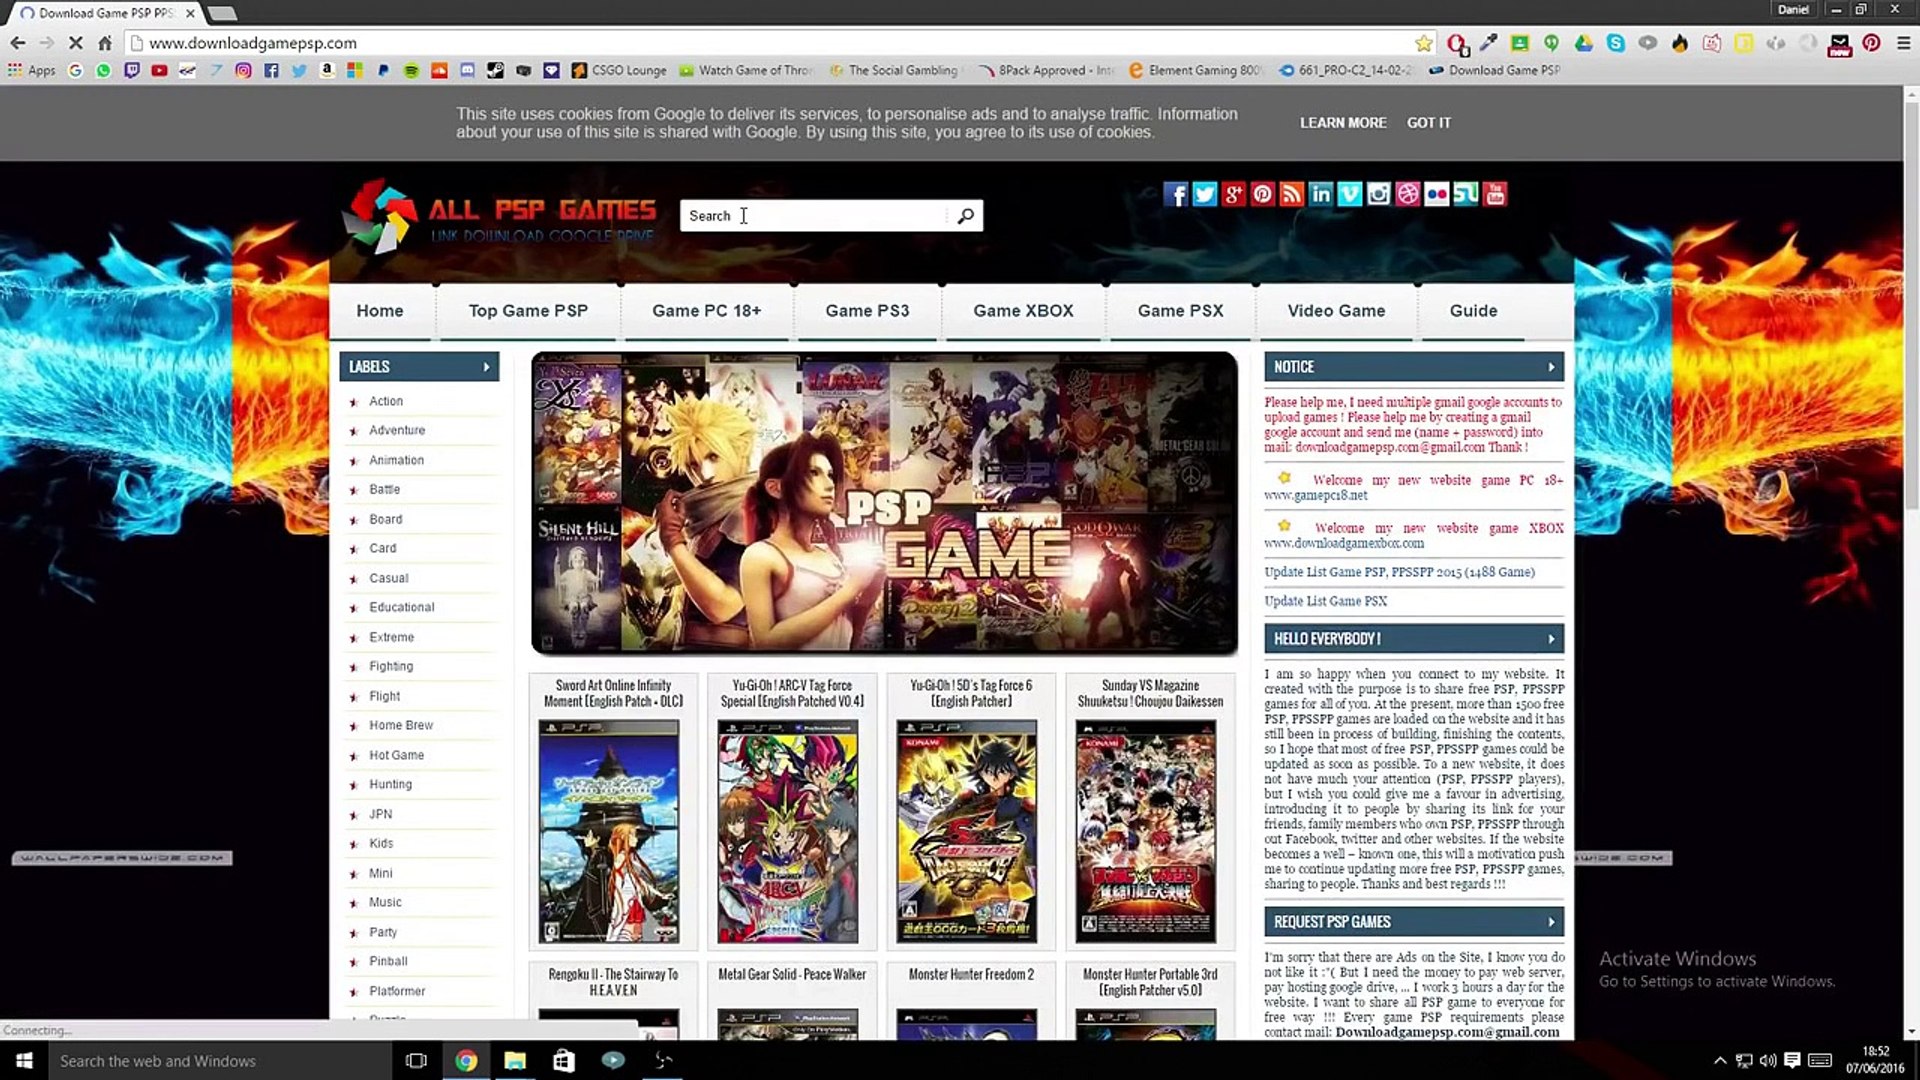The image size is (1920, 1080).
Task: Open the Flickr social icon
Action: pyautogui.click(x=1436, y=194)
